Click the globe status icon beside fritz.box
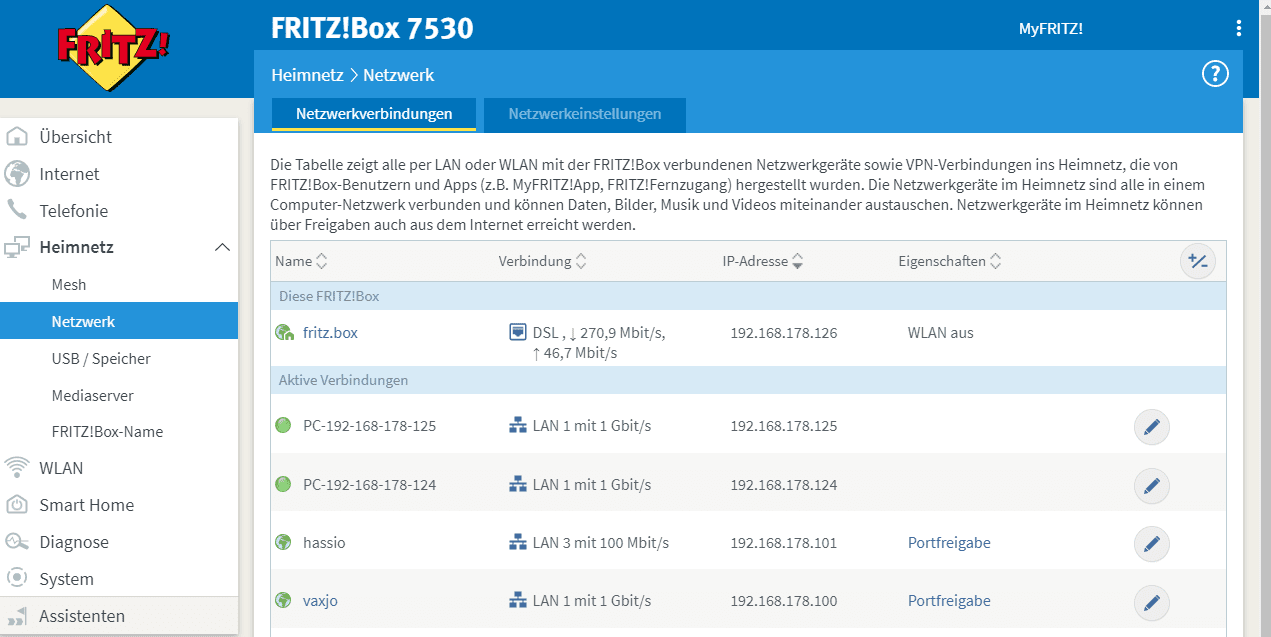This screenshot has height=637, width=1271. (283, 333)
